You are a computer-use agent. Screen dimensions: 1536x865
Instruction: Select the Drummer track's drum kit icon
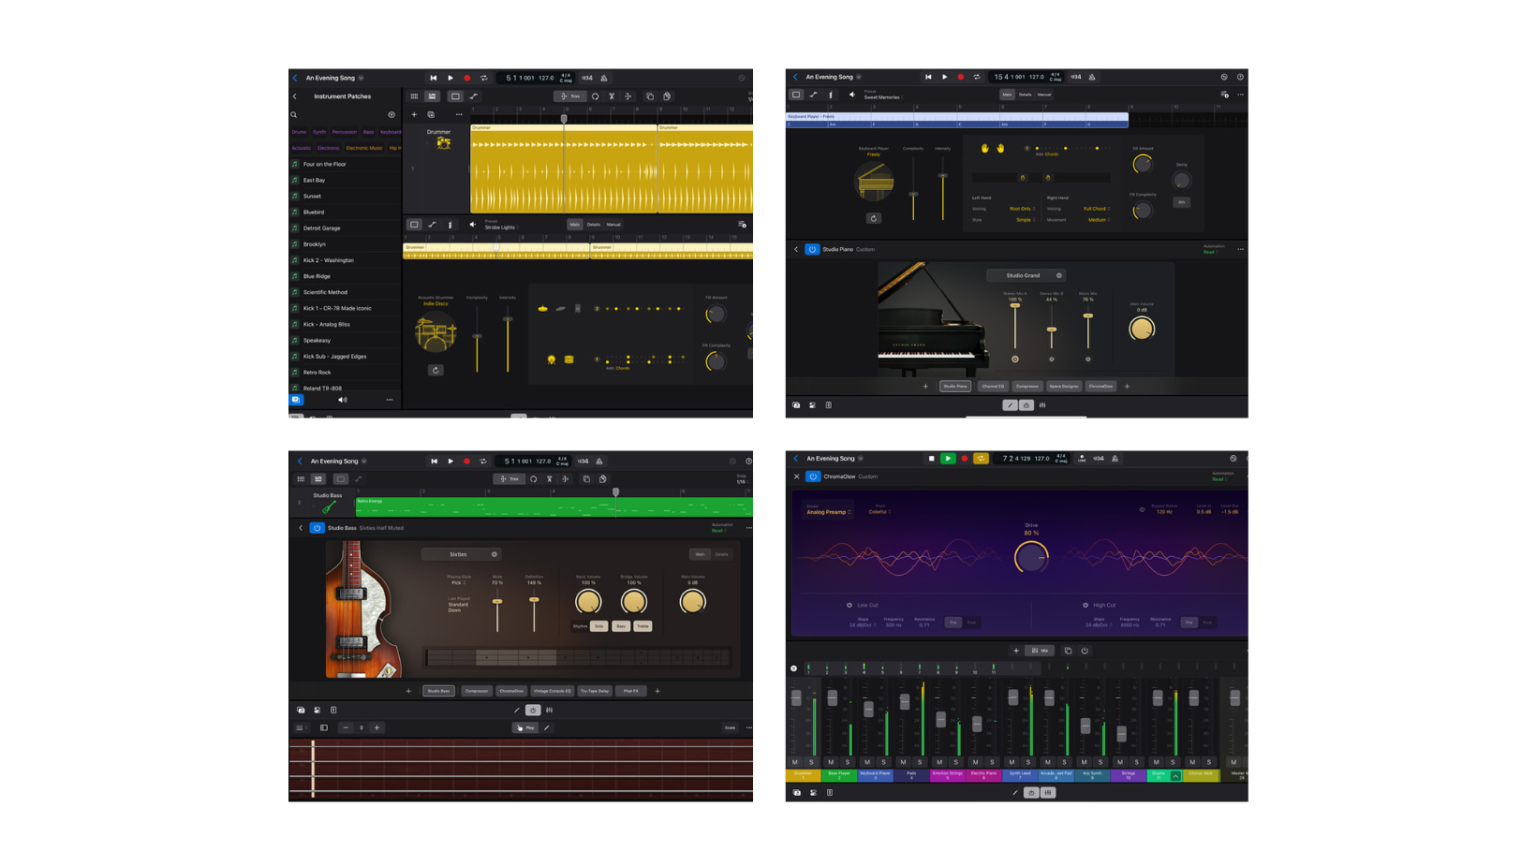[443, 143]
